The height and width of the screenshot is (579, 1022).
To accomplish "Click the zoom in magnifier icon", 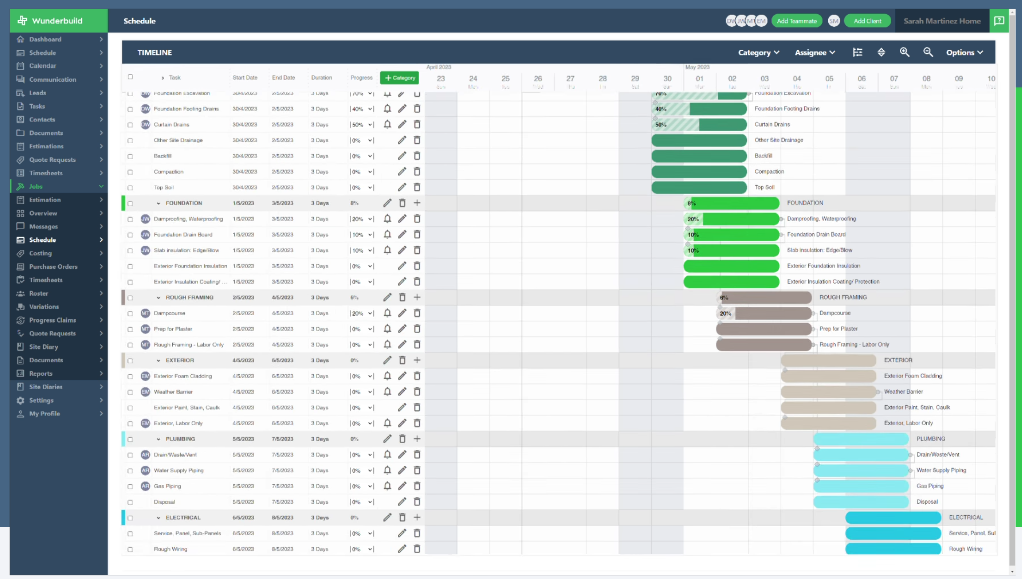I will click(x=904, y=52).
